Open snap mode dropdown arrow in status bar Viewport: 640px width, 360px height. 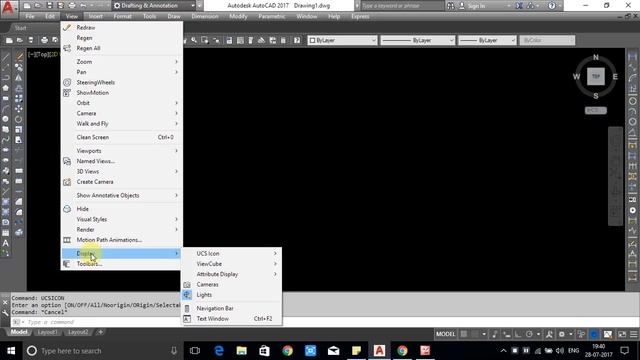pos(484,334)
